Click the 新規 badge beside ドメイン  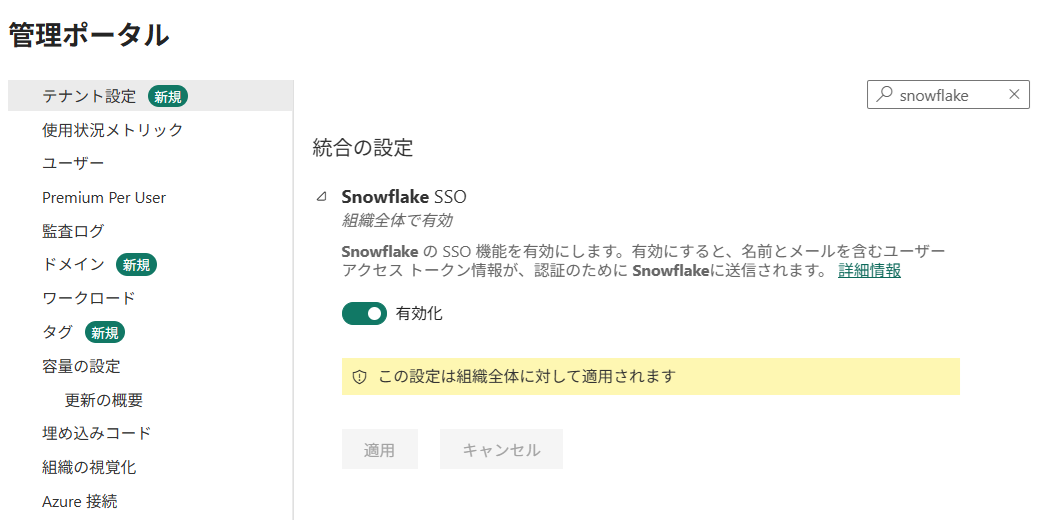coord(137,265)
